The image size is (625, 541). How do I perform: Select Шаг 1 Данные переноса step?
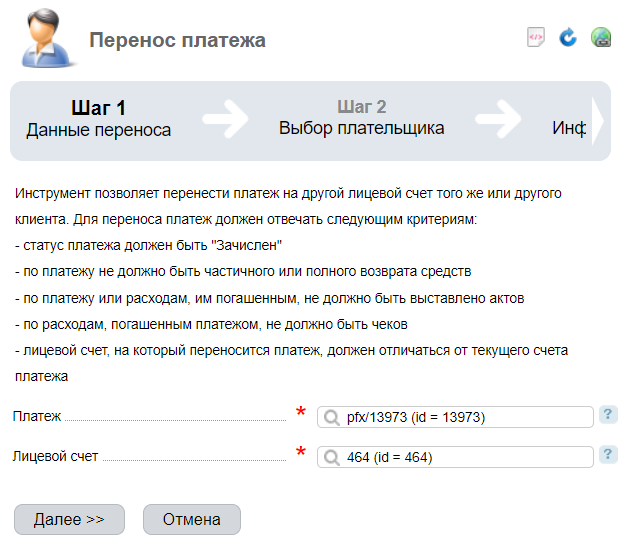click(x=98, y=119)
